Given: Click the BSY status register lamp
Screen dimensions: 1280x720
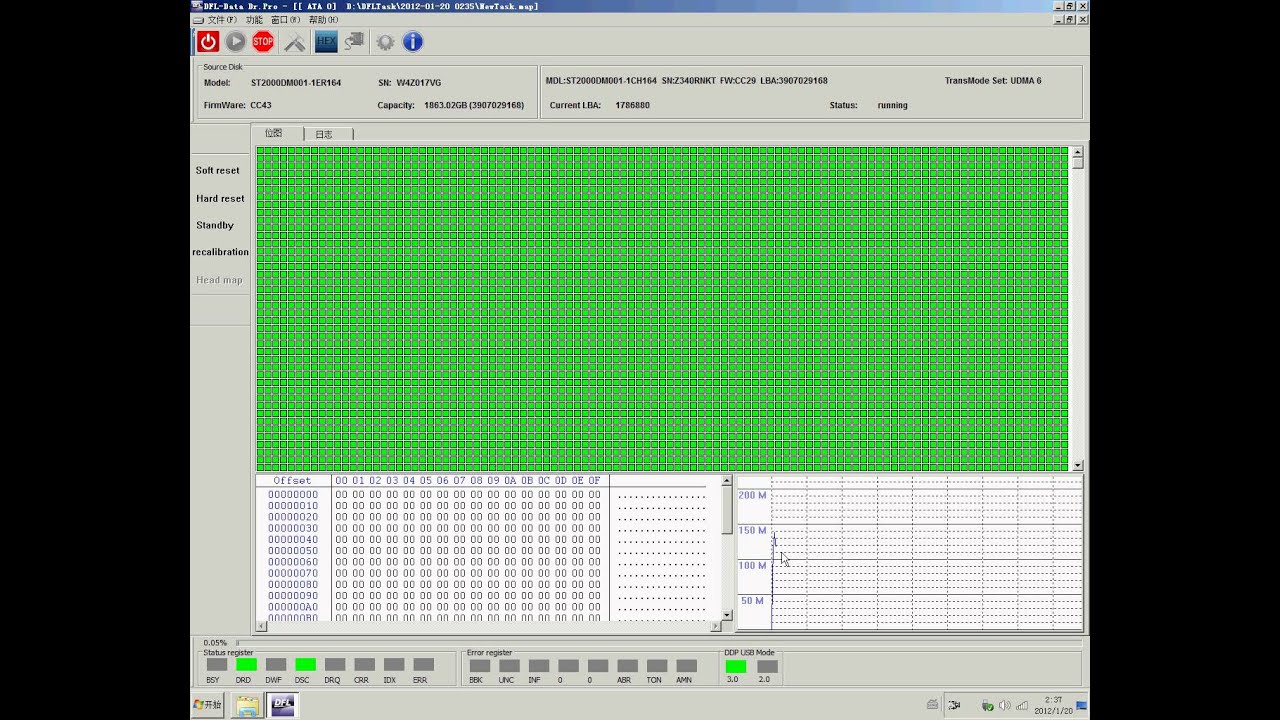Looking at the screenshot, I should point(216,664).
